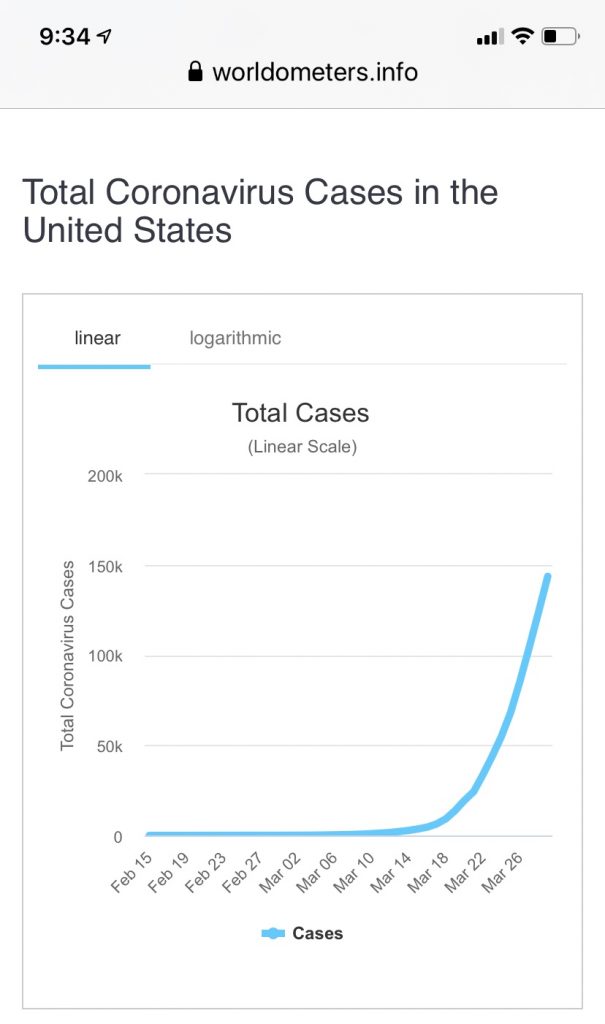The width and height of the screenshot is (605, 1024).
Task: Tap the 9:34 clock in status bar
Action: pyautogui.click(x=64, y=37)
